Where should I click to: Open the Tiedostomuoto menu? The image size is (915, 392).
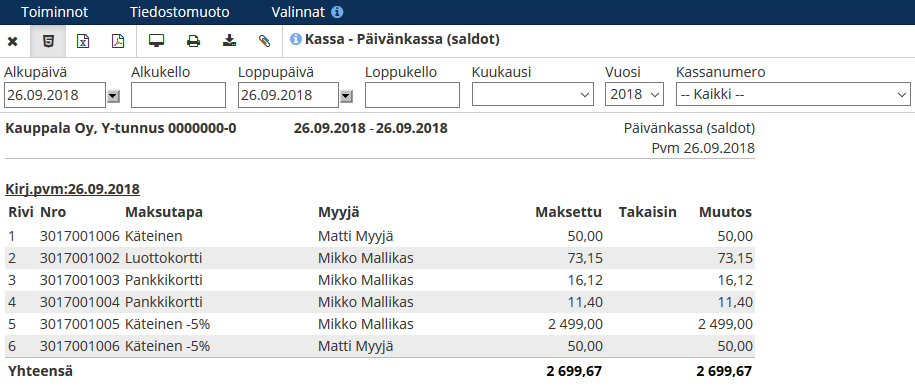pyautogui.click(x=180, y=12)
